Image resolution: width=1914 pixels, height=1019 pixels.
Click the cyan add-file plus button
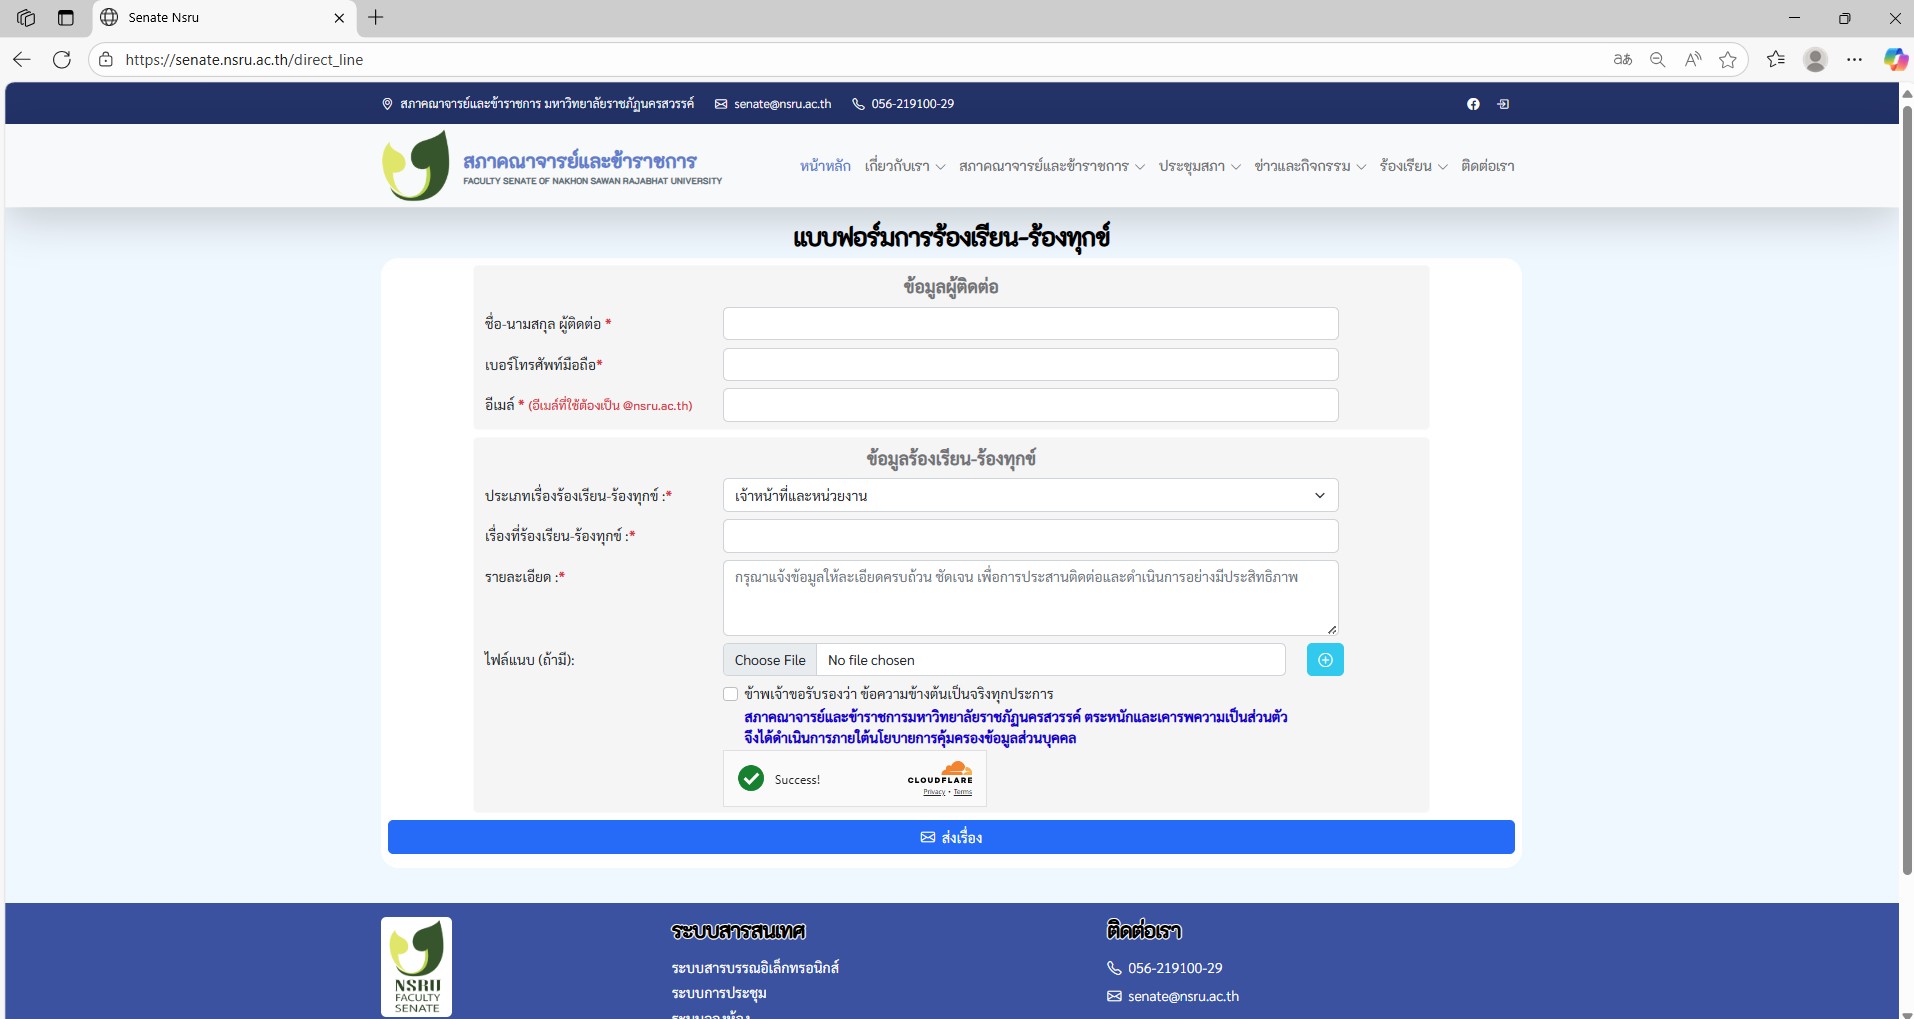1325,660
